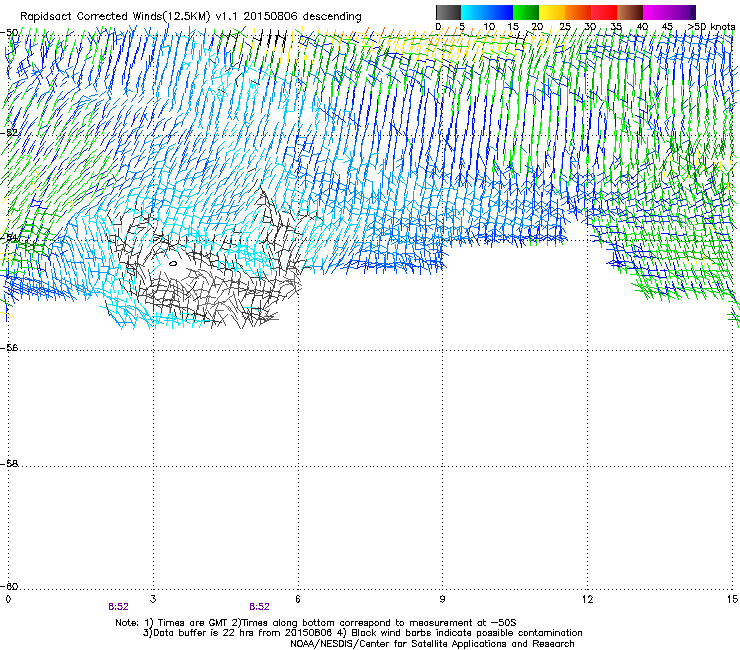Click the longitude 3 axis label
Image resolution: width=740 pixels, height=650 pixels.
point(153,599)
